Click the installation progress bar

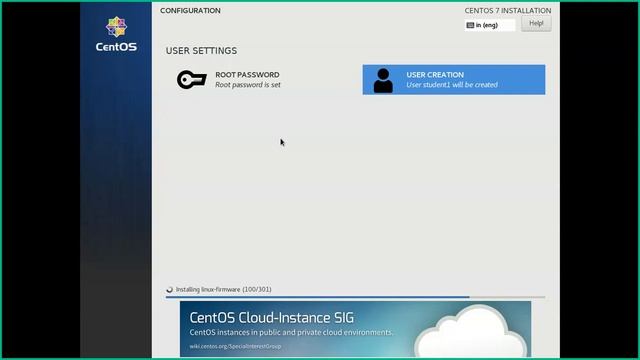[x=355, y=297]
